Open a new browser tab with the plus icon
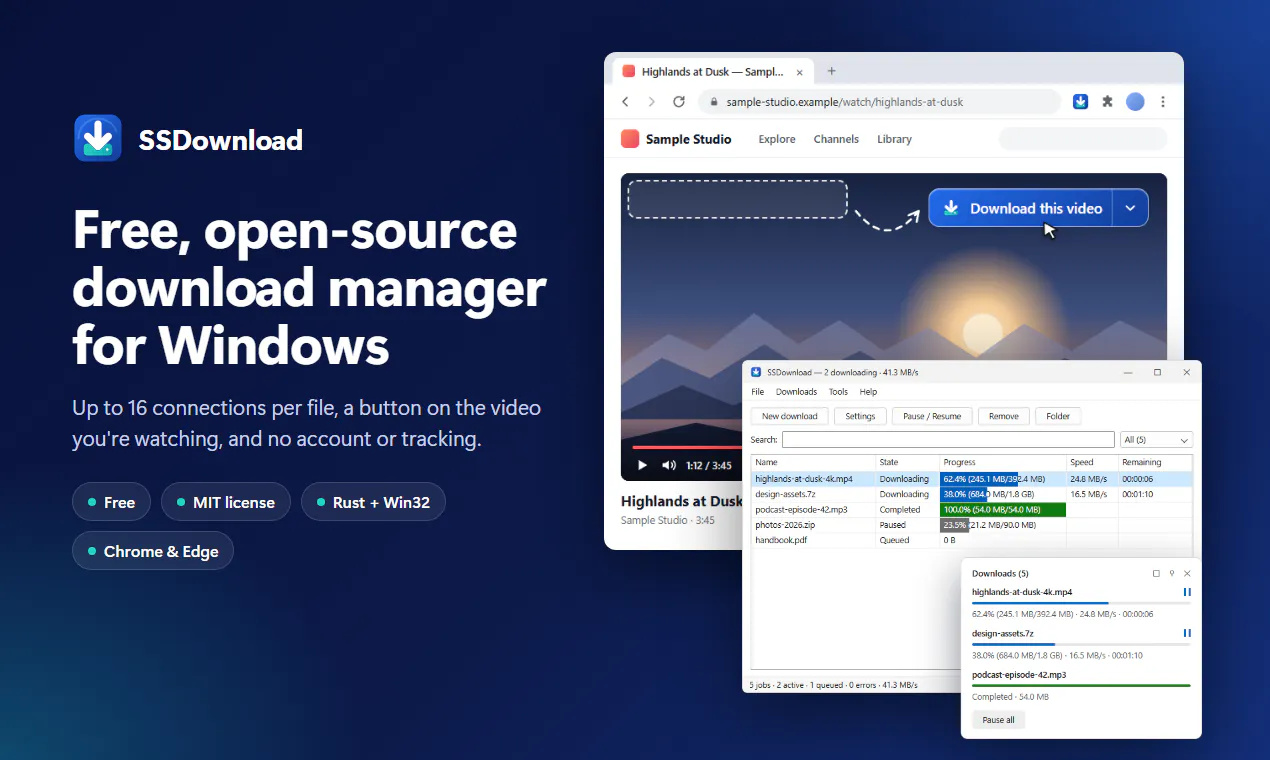The image size is (1270, 760). tap(831, 71)
